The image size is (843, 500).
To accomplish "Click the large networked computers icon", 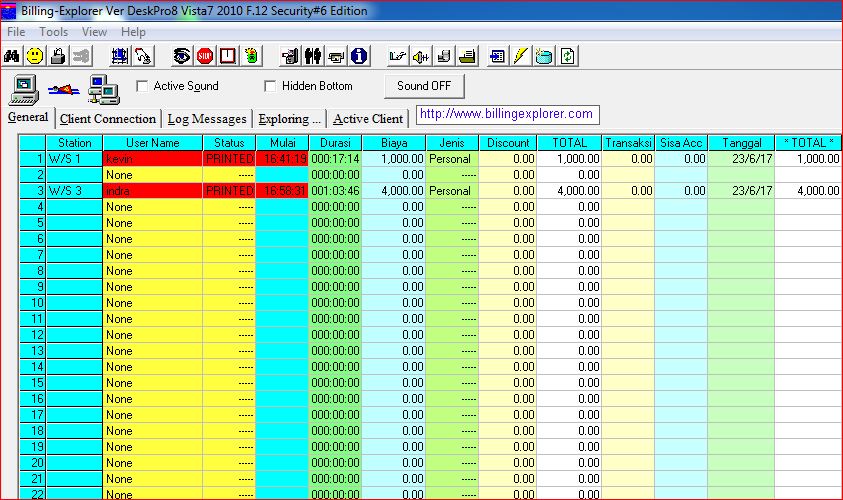I will tap(104, 89).
